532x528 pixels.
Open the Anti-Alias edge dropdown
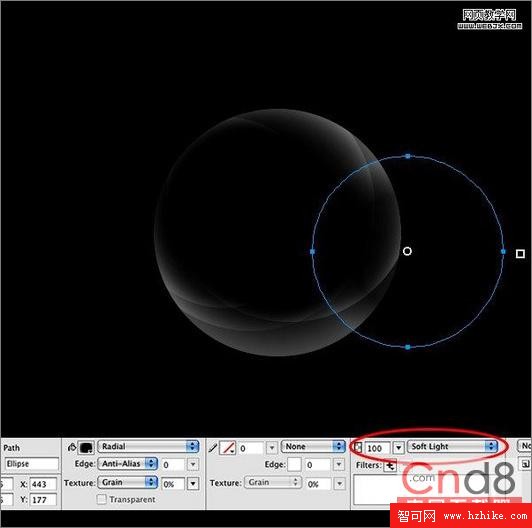pos(128,464)
